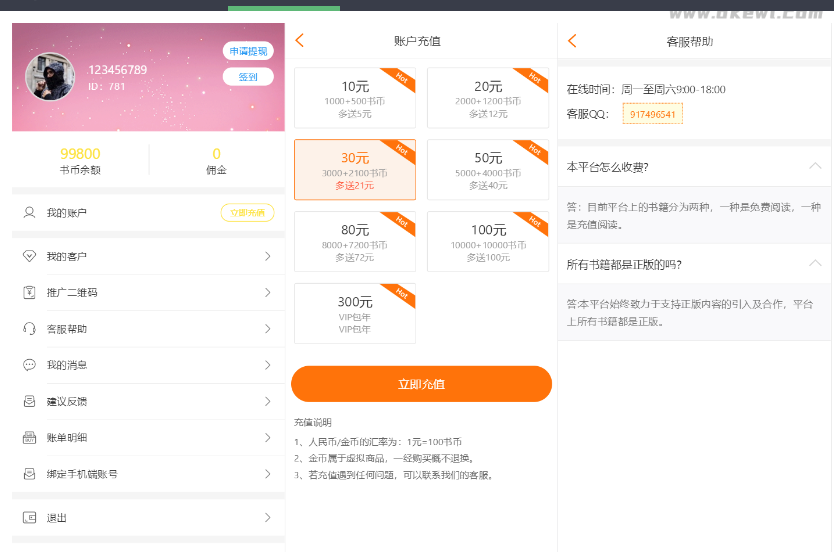Open 推广二维码 using its chevron arrow
The width and height of the screenshot is (834, 552).
point(268,292)
